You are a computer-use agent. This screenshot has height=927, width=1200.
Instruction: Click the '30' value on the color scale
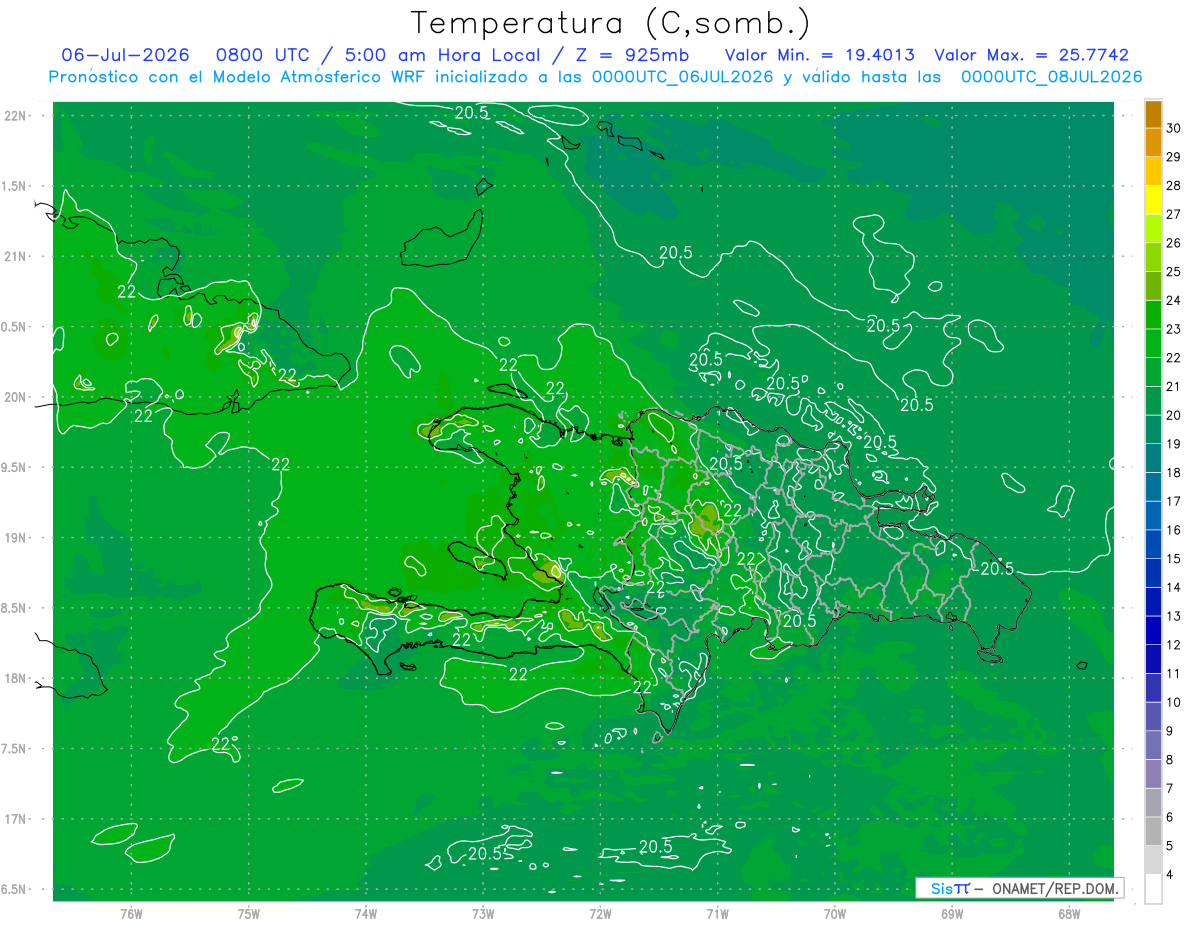point(1173,128)
